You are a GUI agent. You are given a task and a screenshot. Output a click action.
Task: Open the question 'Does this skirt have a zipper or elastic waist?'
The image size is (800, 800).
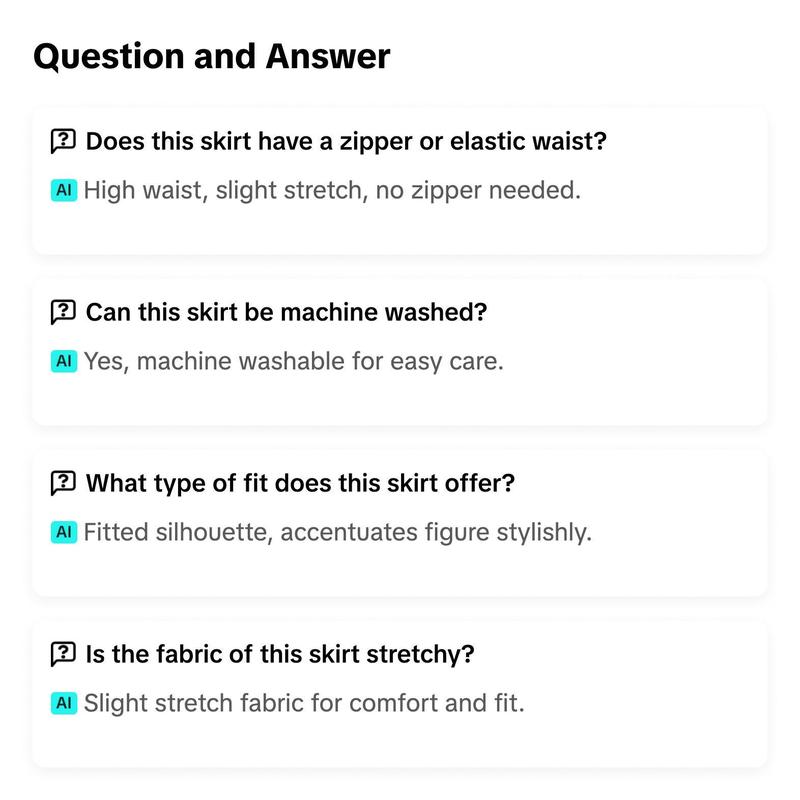coord(346,141)
